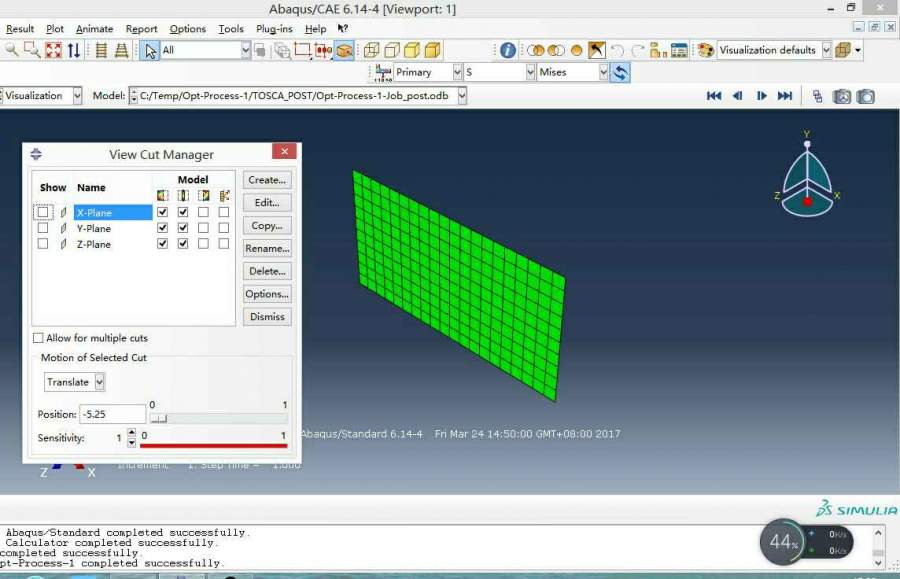Click the intersect display group icon
The image size is (900, 579).
(556, 50)
